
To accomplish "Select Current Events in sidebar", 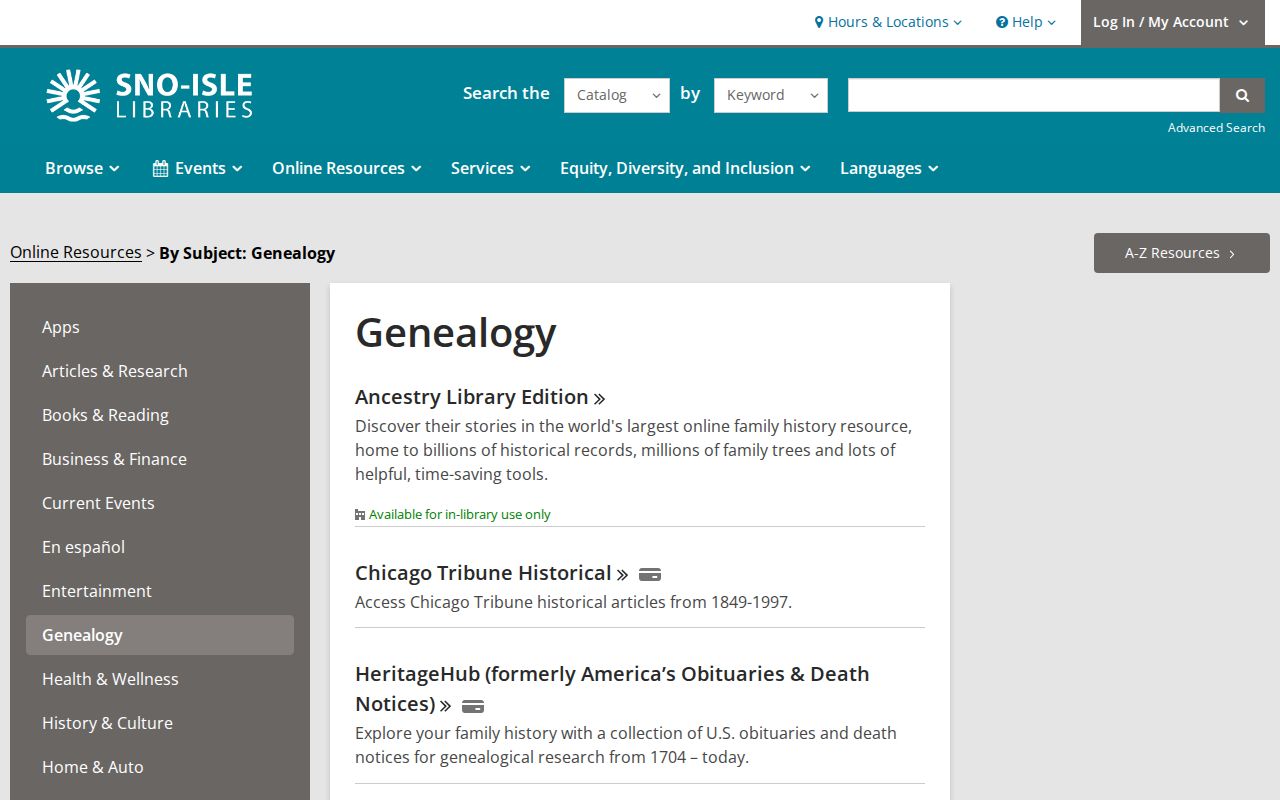I will (x=160, y=503).
